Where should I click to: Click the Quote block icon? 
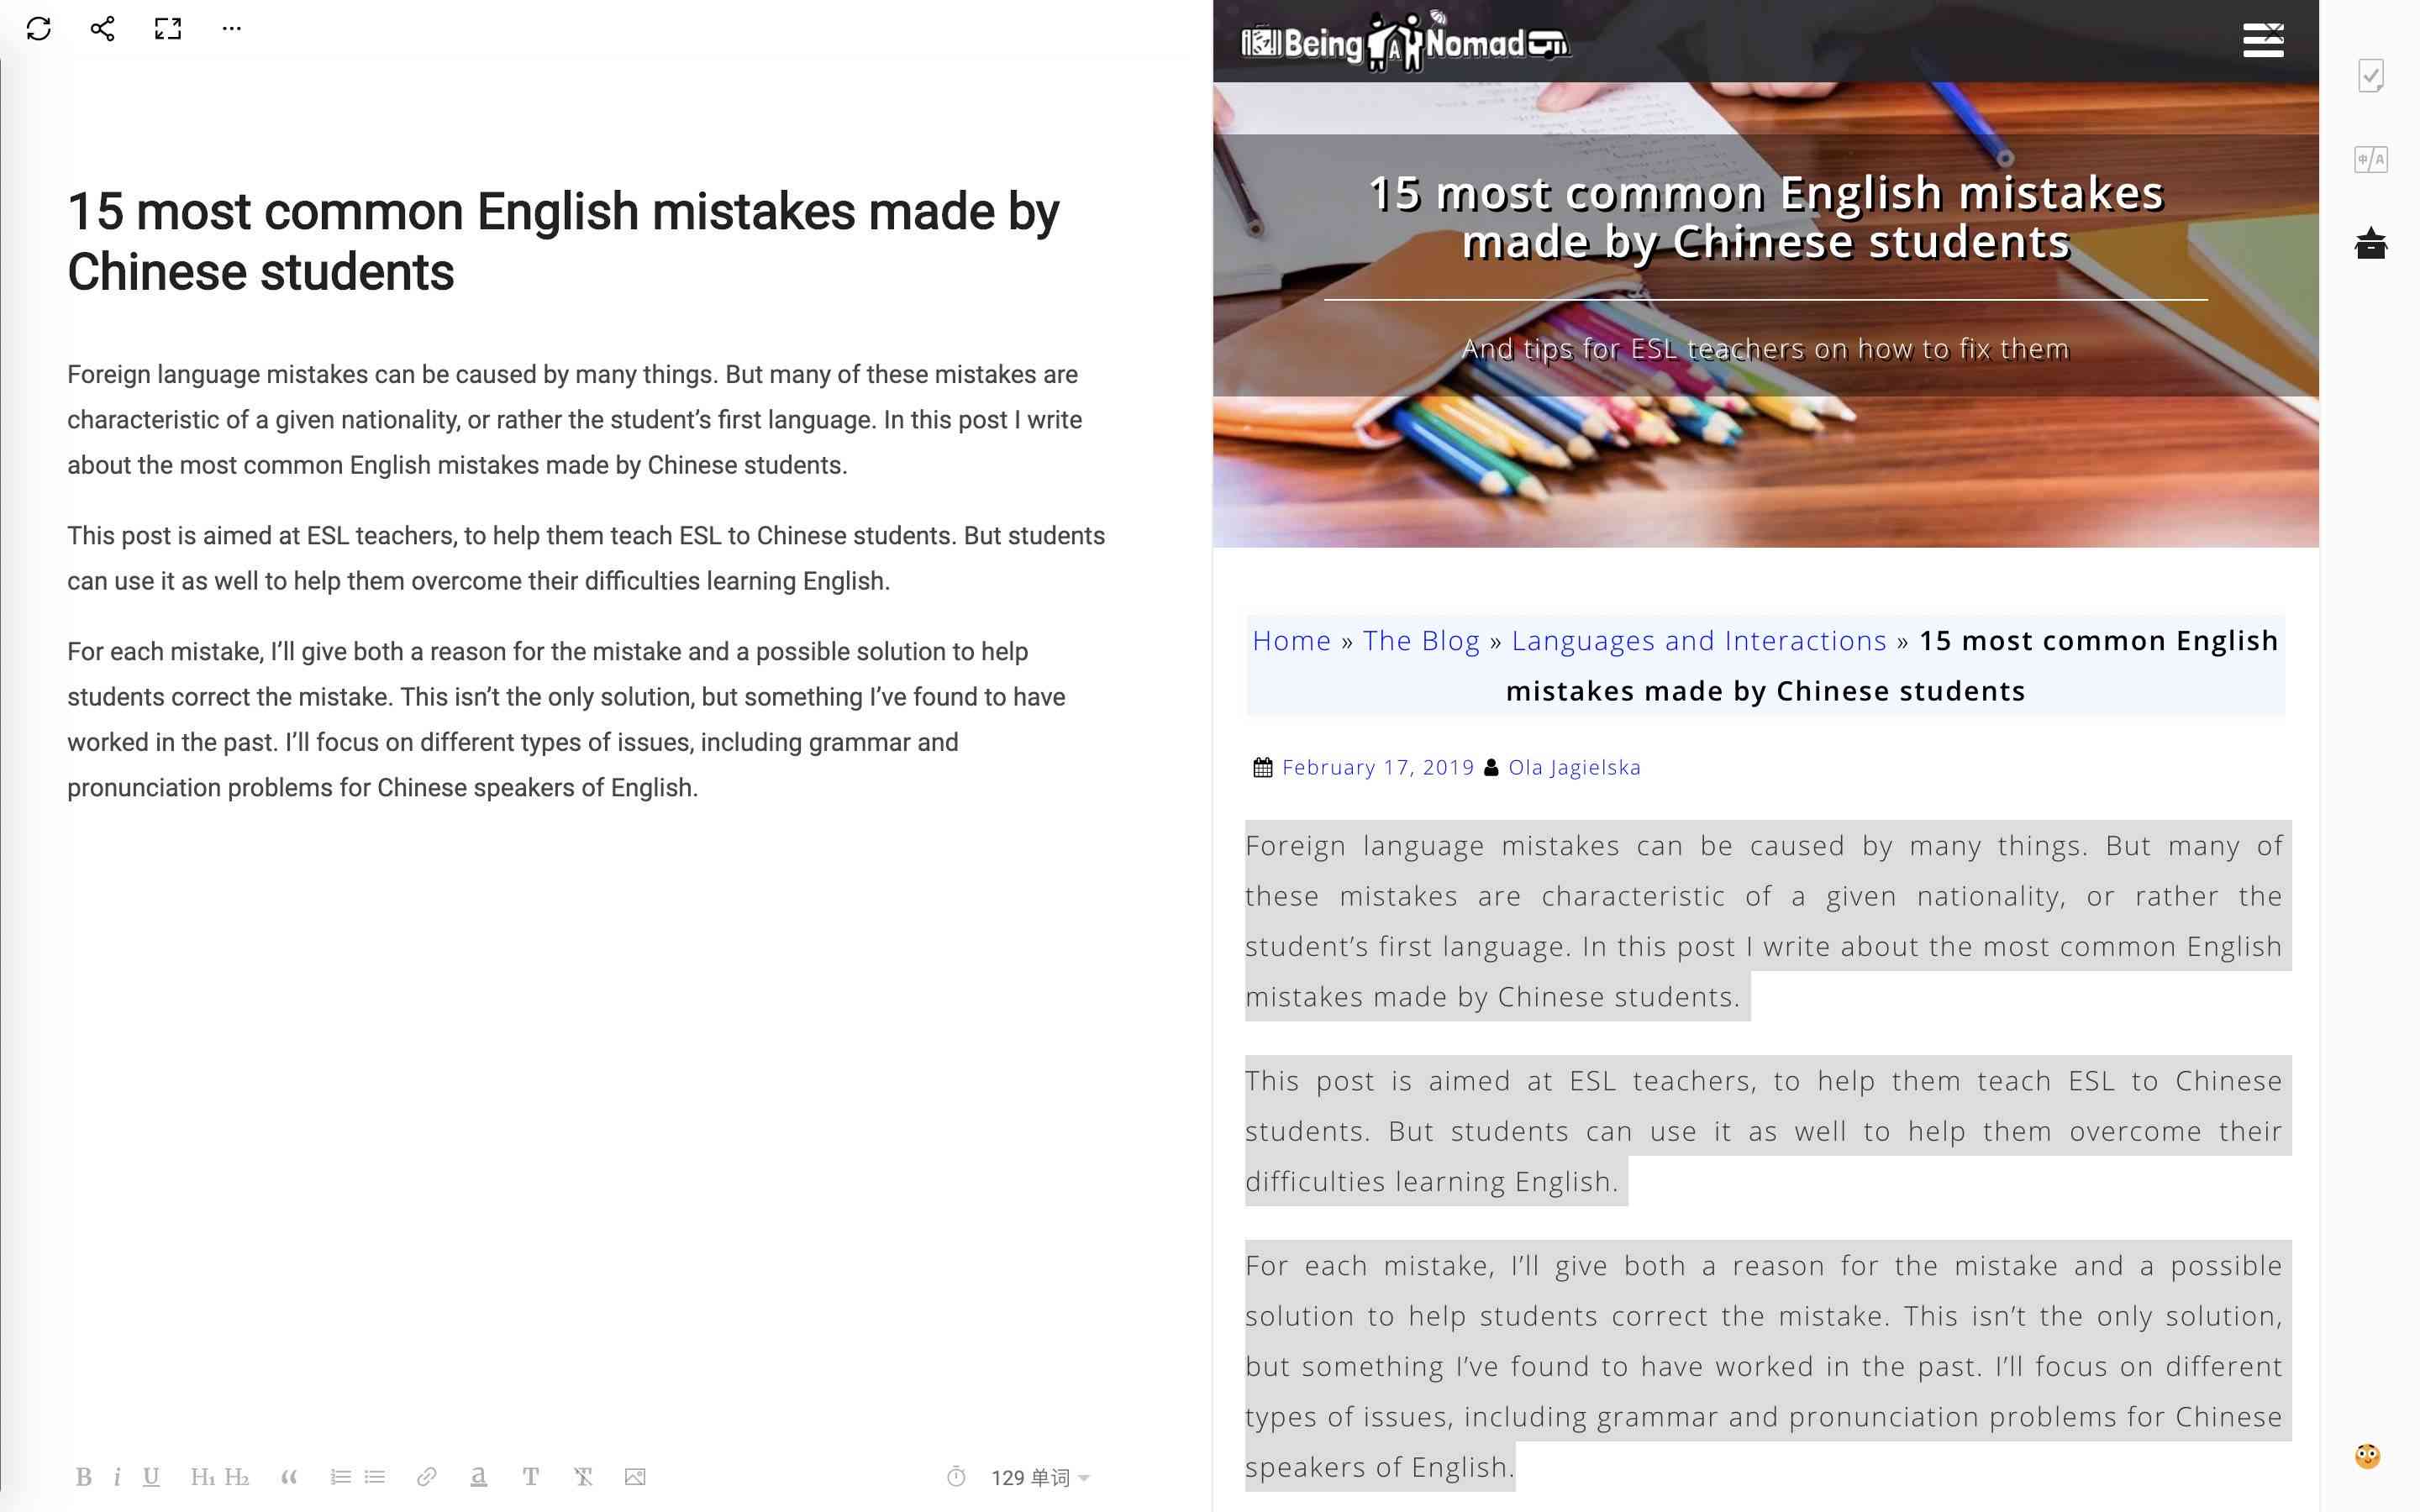point(286,1478)
